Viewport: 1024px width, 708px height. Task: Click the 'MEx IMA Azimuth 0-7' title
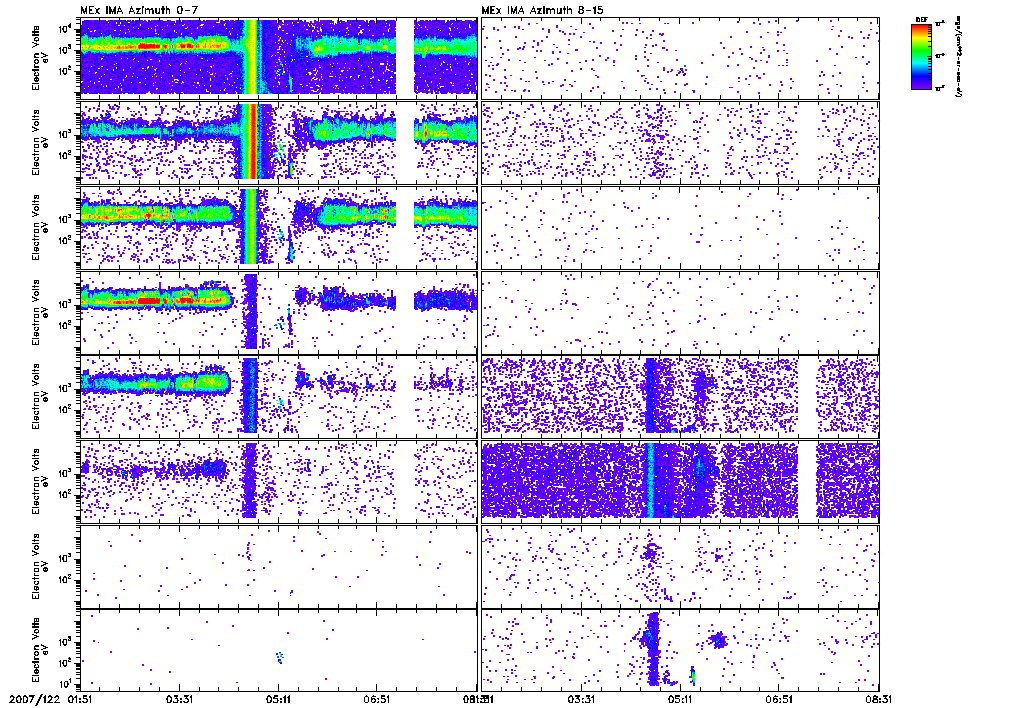point(130,10)
